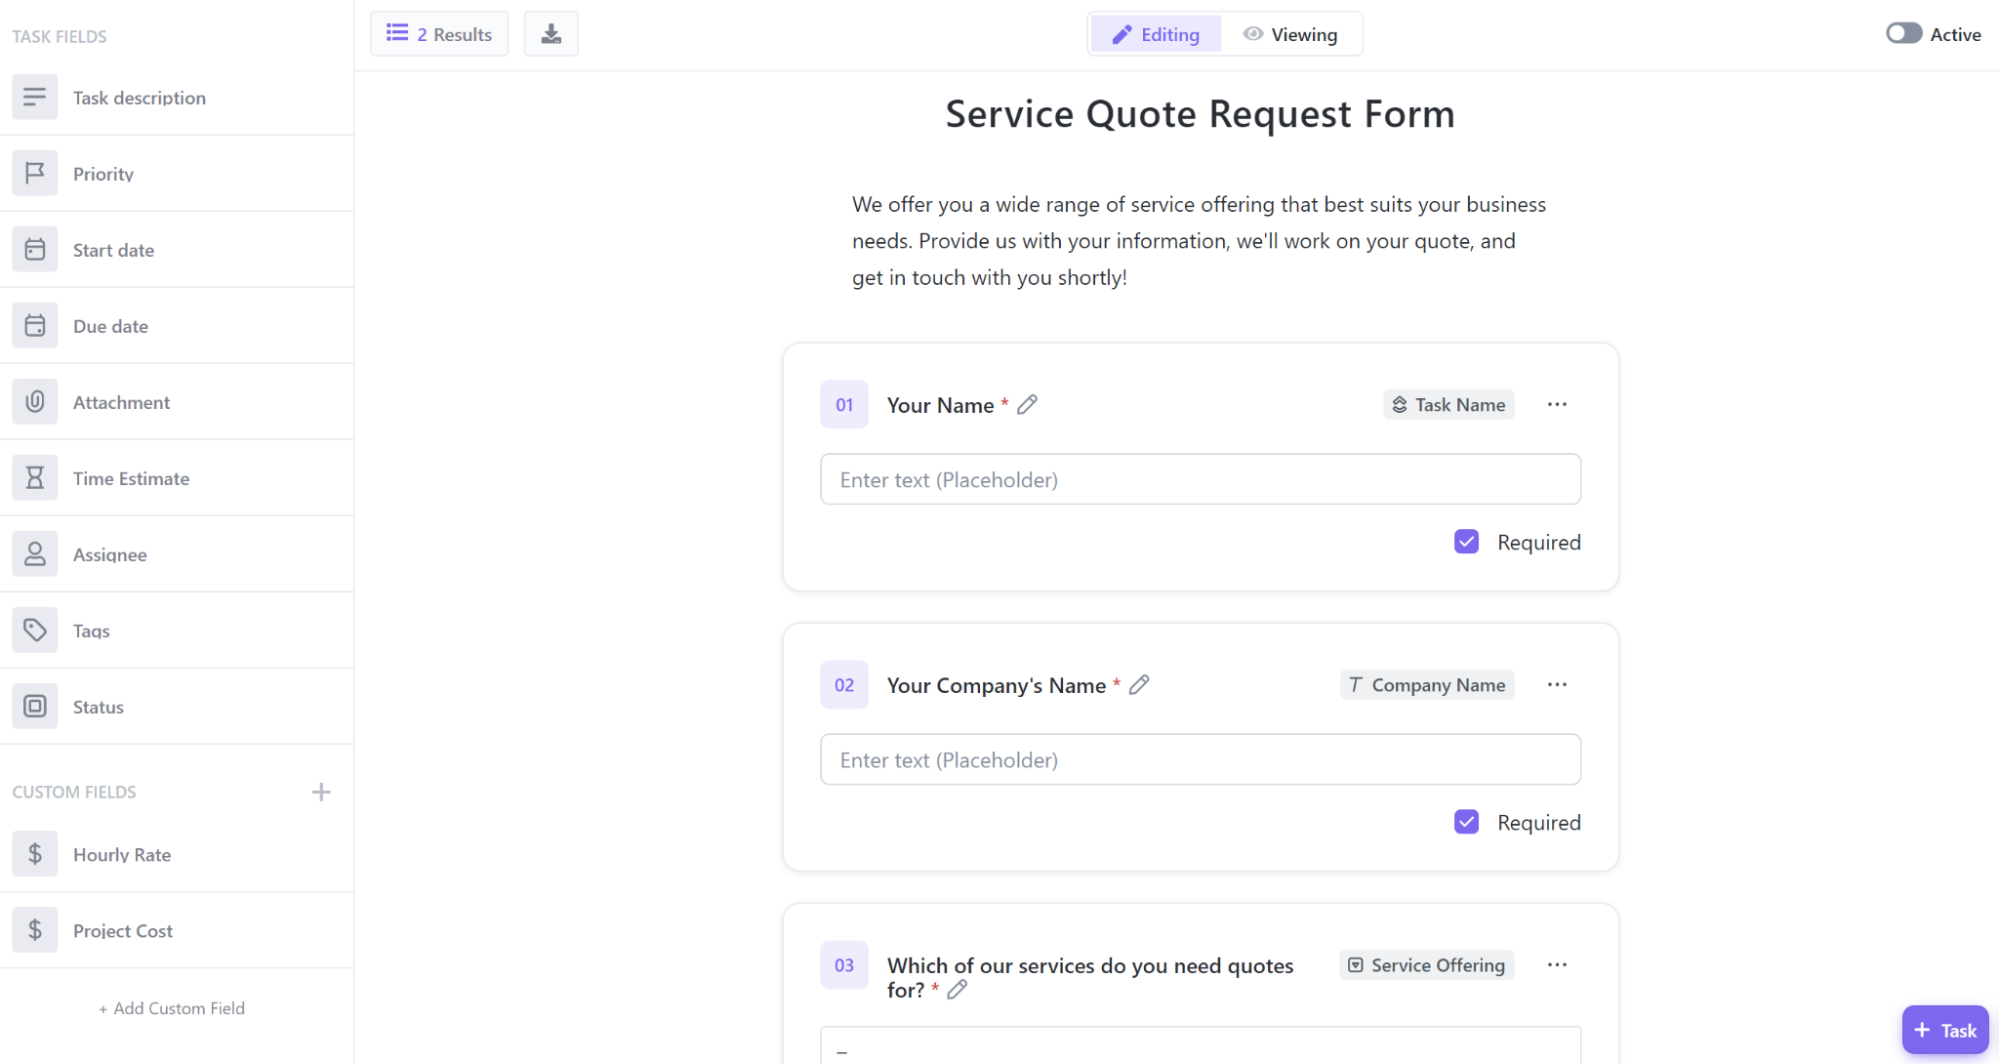Uncheck Required for Company's Name question
The width and height of the screenshot is (1999, 1064).
point(1466,822)
